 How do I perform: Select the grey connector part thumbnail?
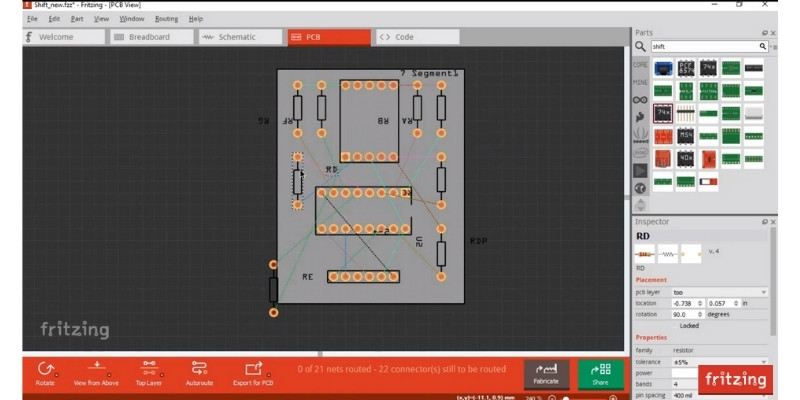pyautogui.click(x=754, y=113)
